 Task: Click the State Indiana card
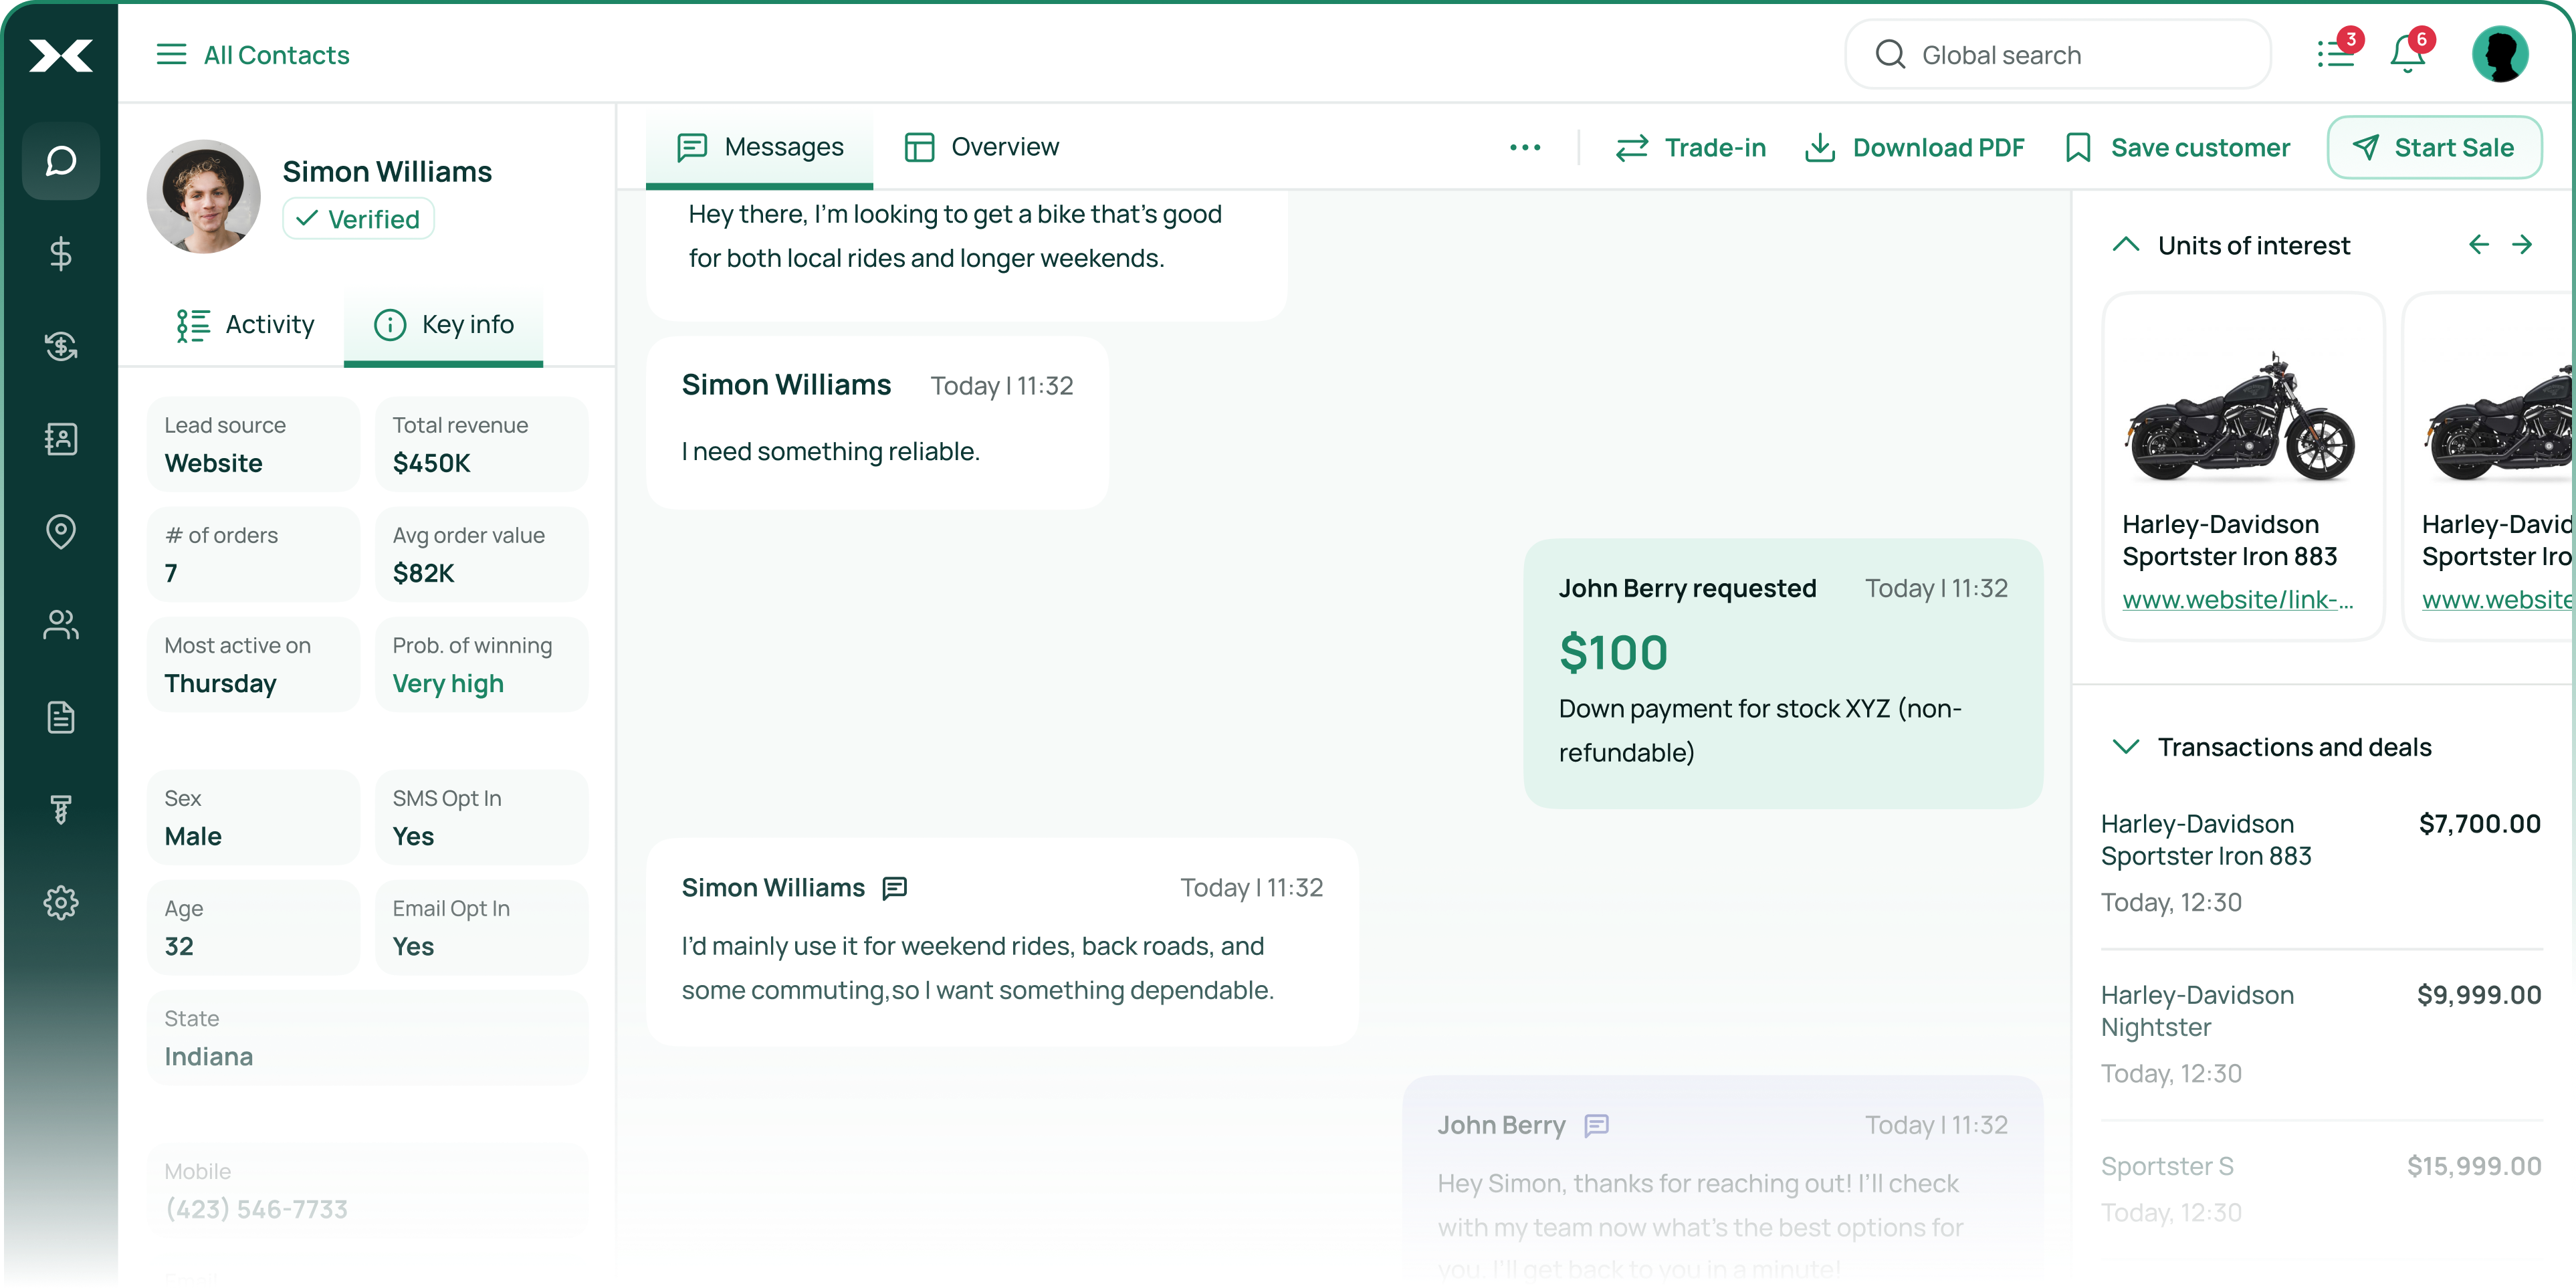pyautogui.click(x=368, y=1037)
